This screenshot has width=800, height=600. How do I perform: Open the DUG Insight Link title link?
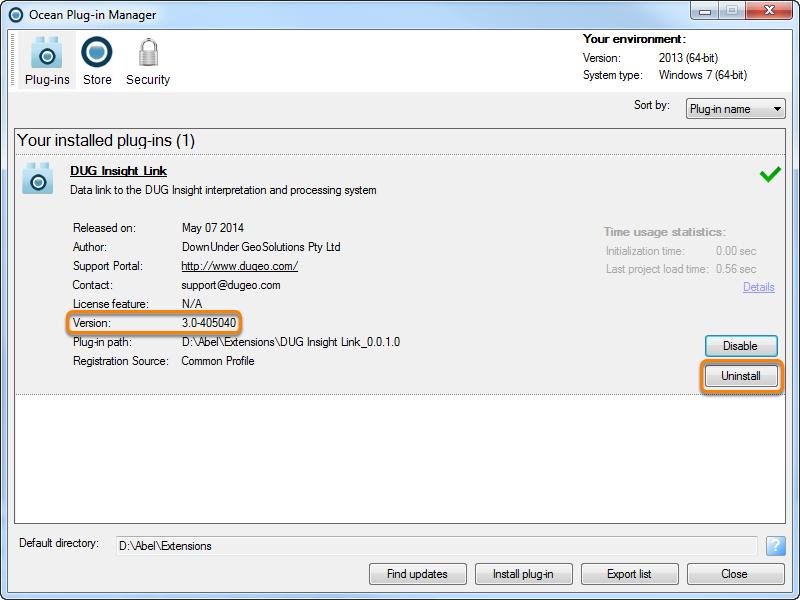click(x=118, y=171)
